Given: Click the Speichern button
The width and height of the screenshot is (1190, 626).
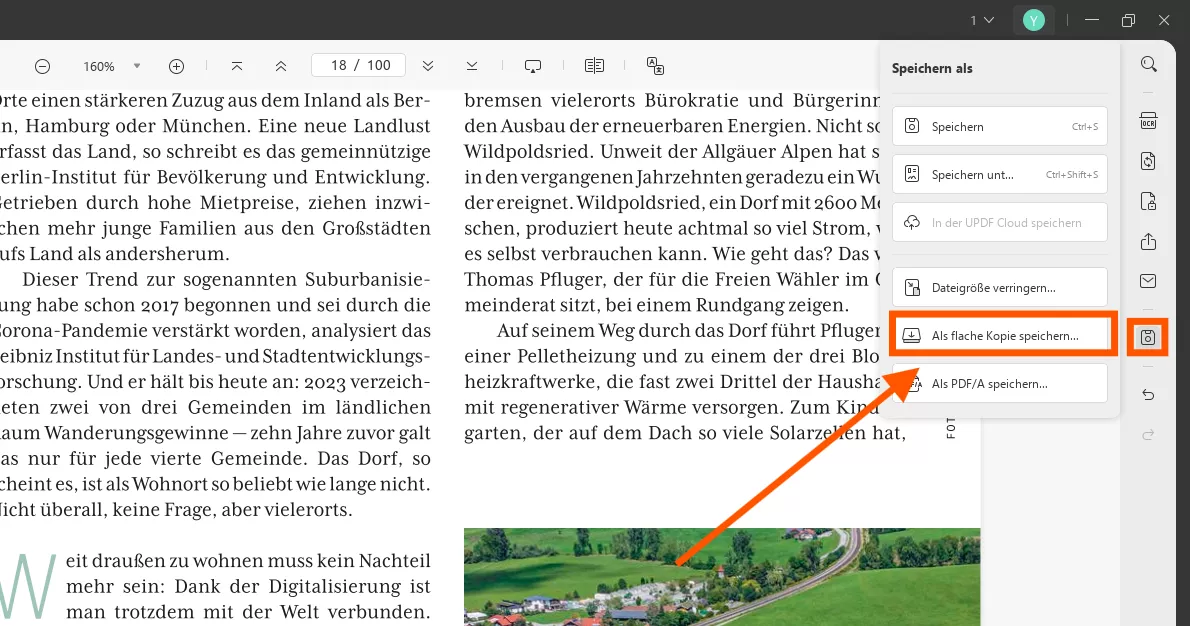Looking at the screenshot, I should coord(999,126).
